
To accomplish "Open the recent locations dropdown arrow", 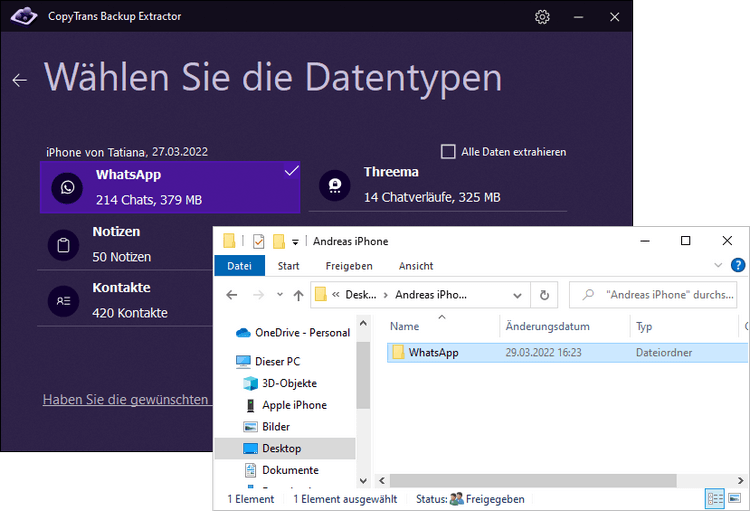I will pos(280,295).
